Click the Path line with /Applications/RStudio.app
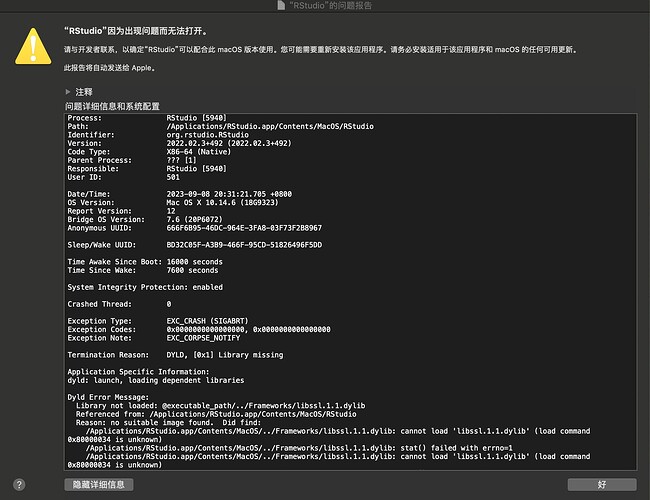This screenshot has height=500, width=650. pos(221,126)
